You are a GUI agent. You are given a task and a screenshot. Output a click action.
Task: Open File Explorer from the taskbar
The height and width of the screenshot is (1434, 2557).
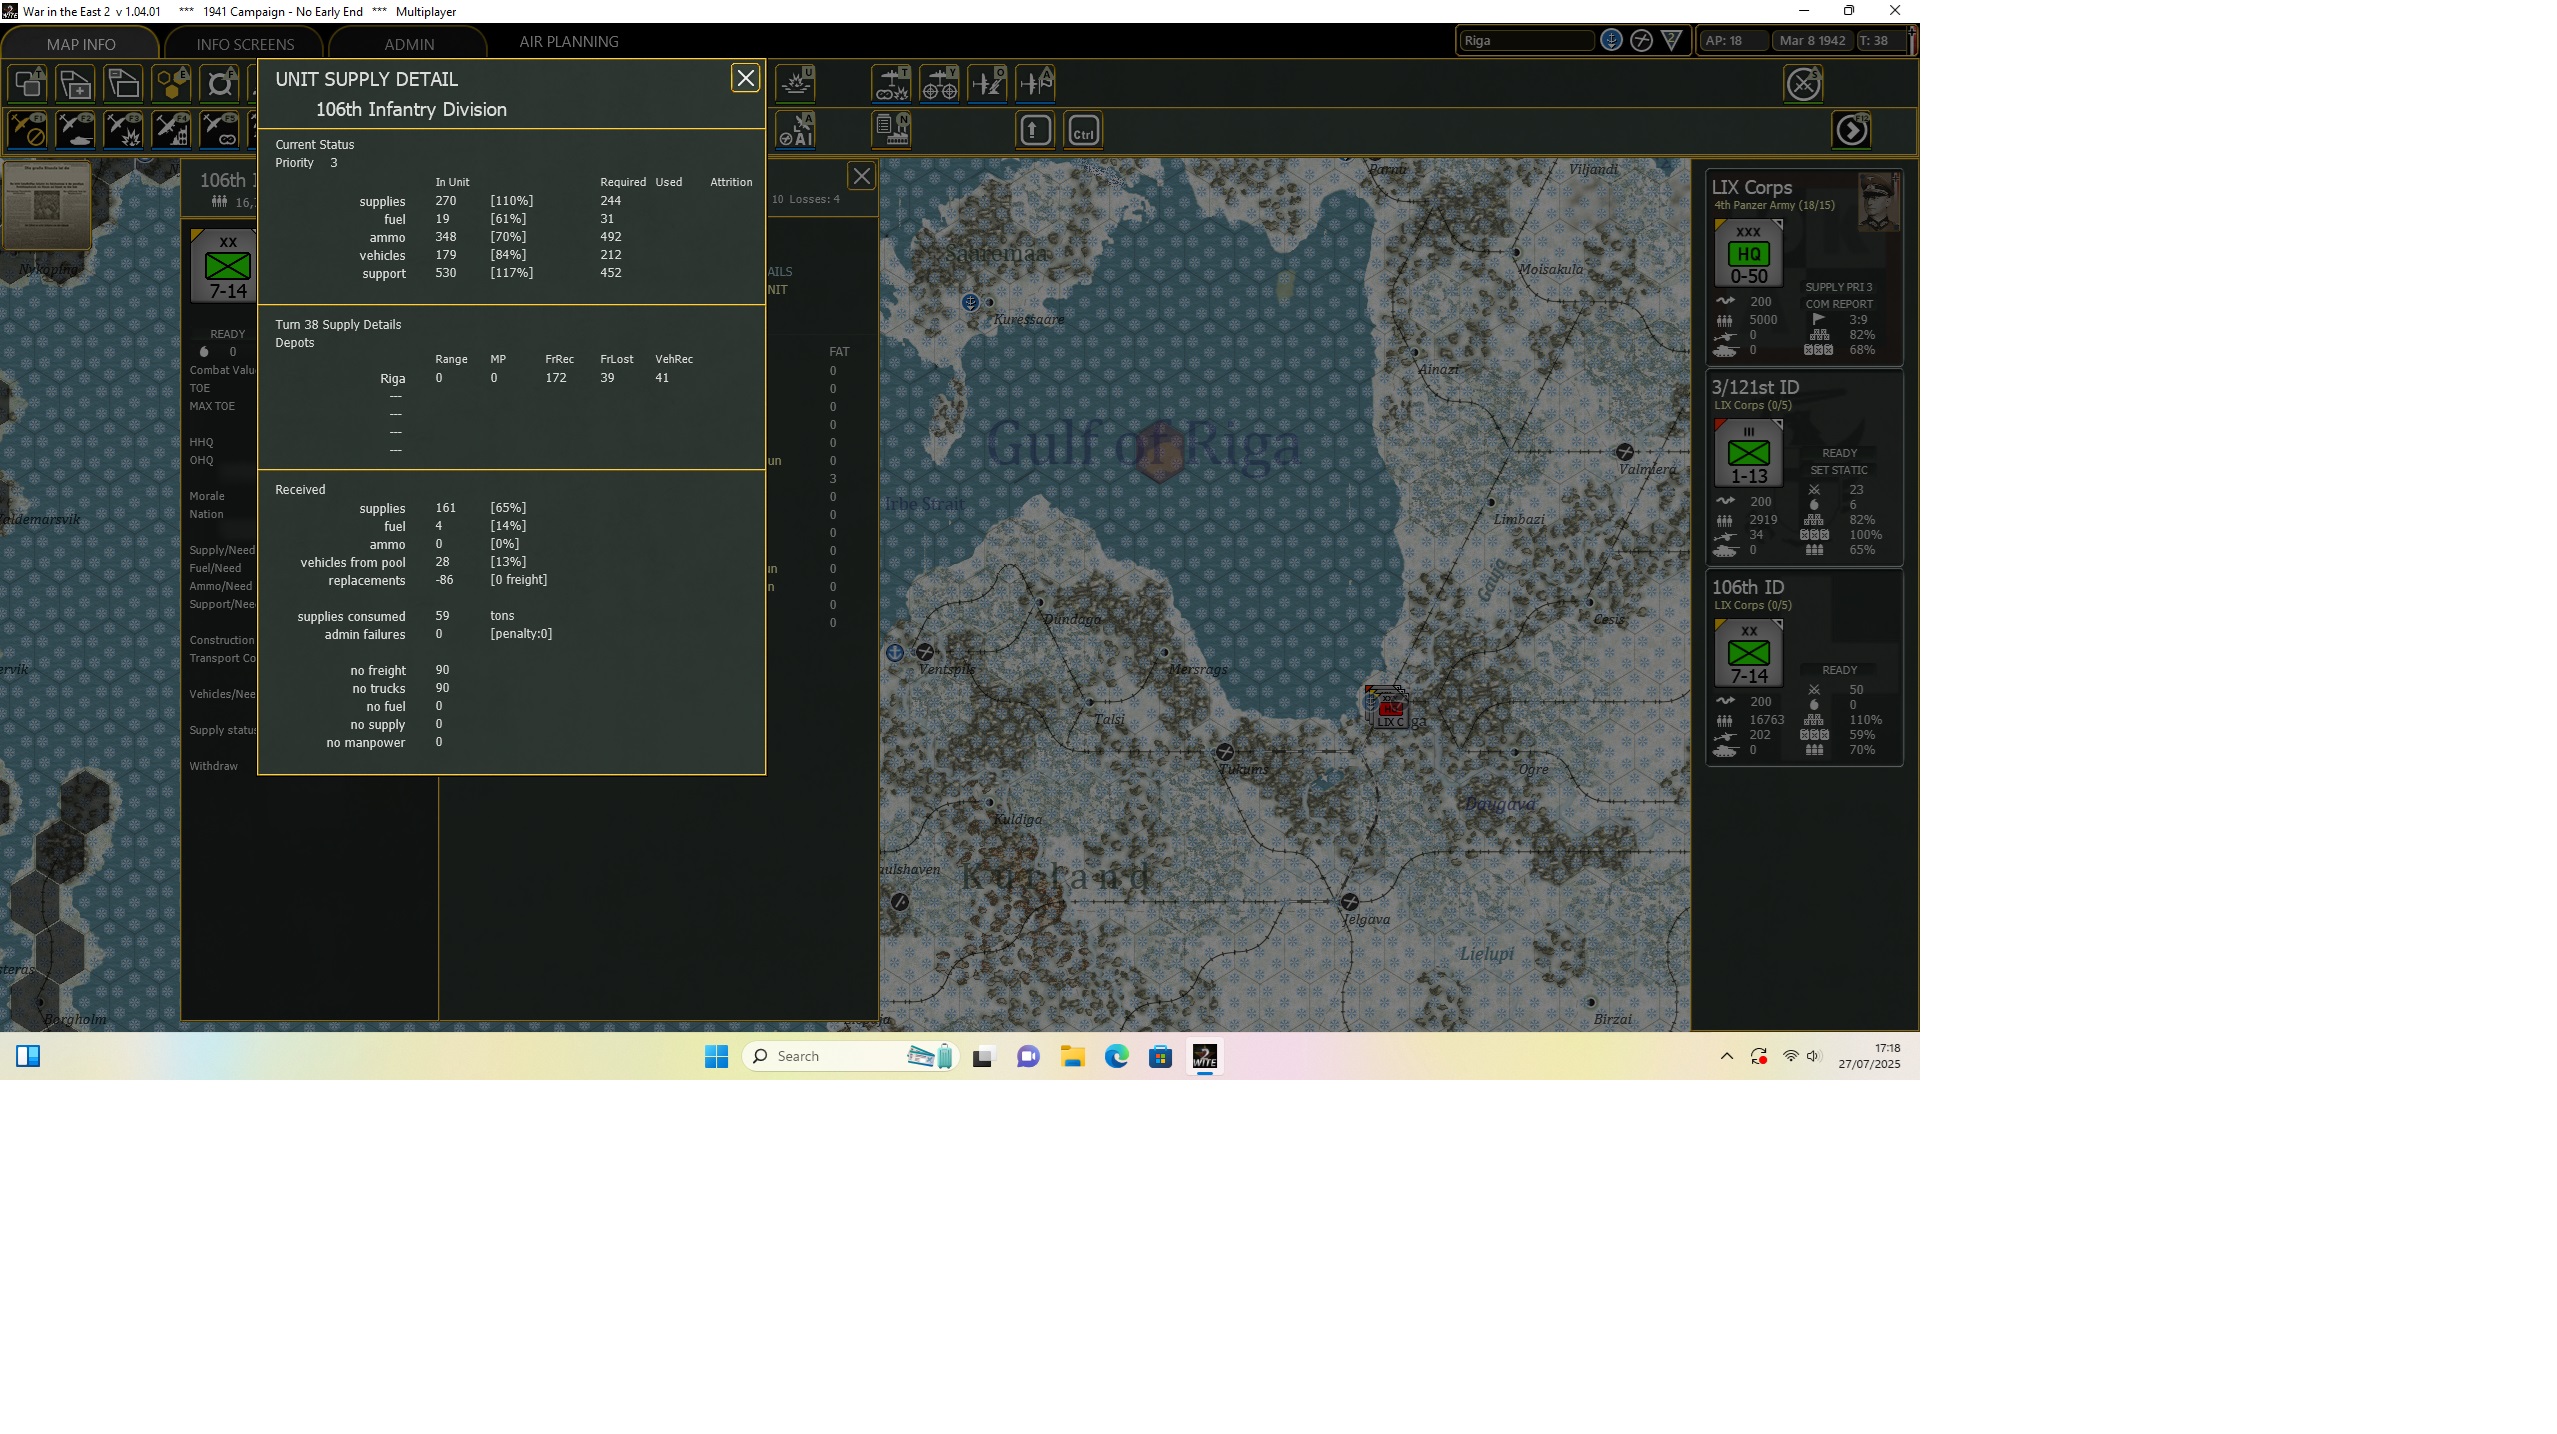point(1072,1056)
